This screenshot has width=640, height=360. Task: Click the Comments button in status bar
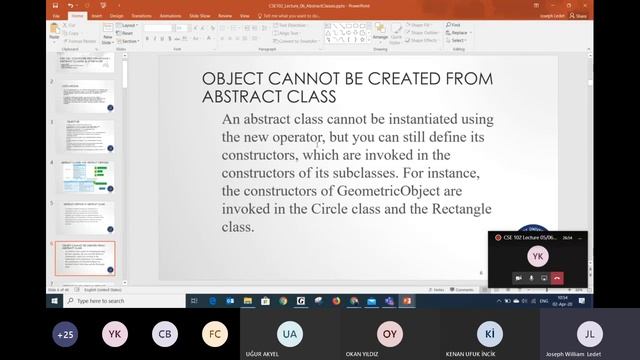tap(462, 290)
